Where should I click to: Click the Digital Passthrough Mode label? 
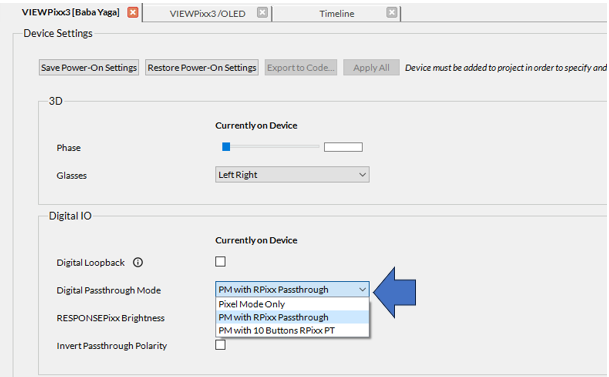[x=109, y=290]
